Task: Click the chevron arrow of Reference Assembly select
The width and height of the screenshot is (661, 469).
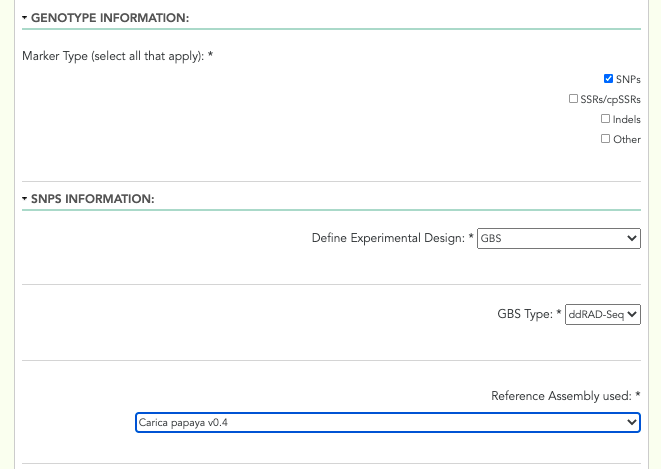Action: 631,423
